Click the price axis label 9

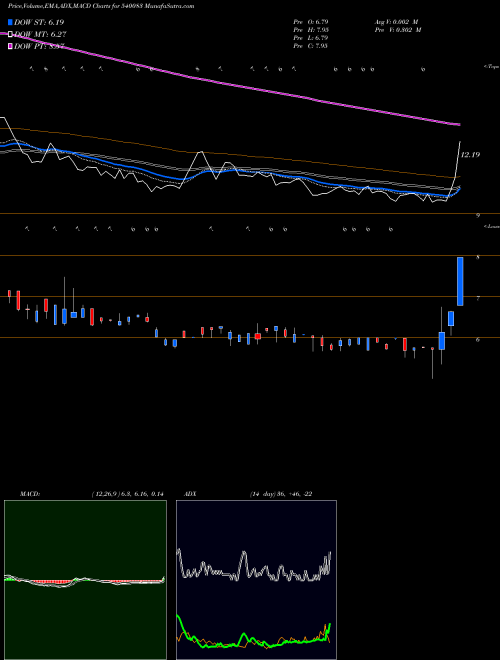coord(478,216)
